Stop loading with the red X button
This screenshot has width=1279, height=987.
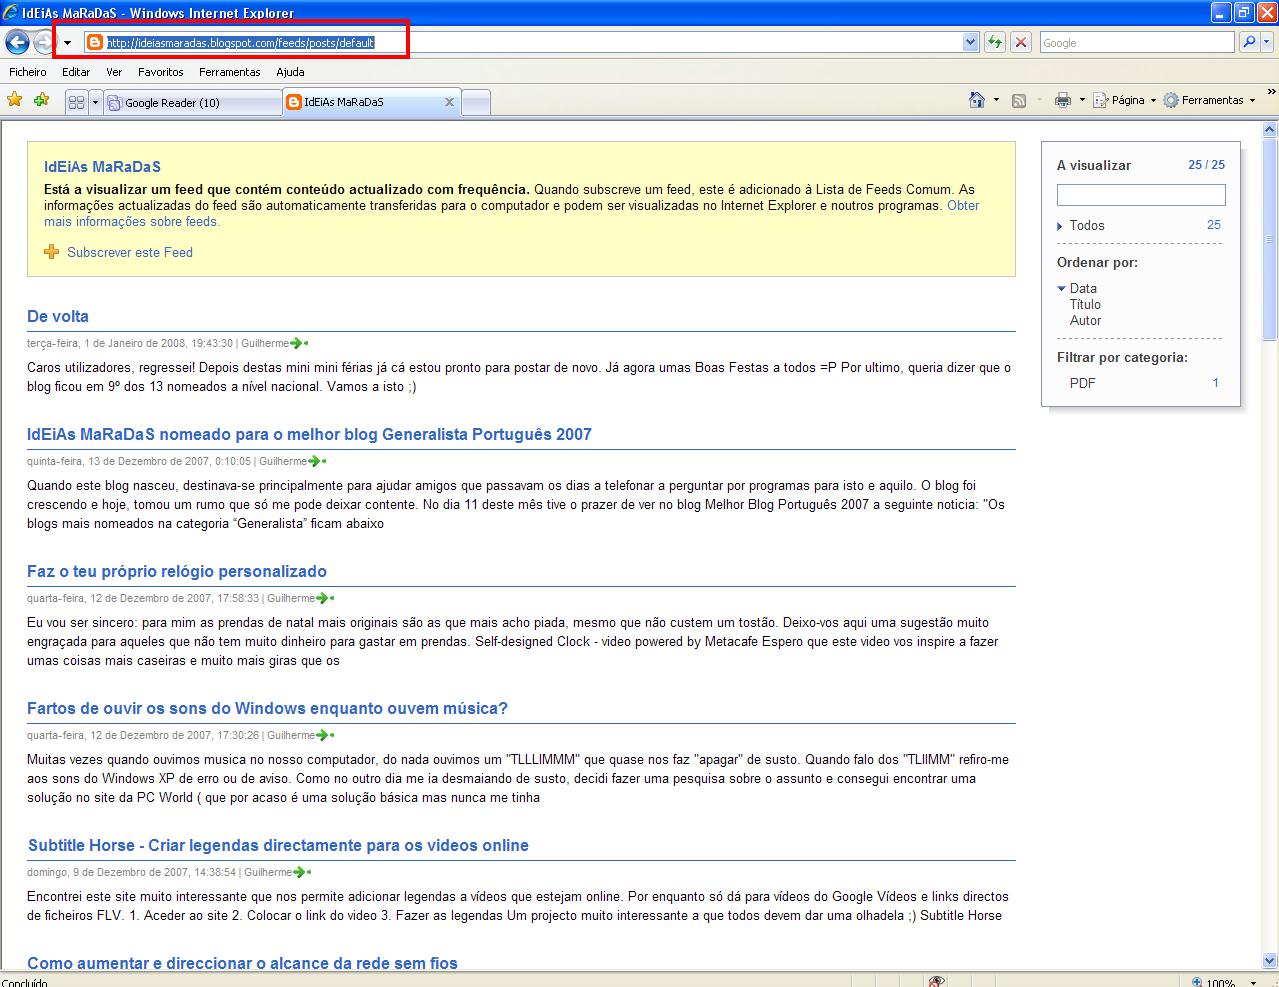pyautogui.click(x=1021, y=42)
